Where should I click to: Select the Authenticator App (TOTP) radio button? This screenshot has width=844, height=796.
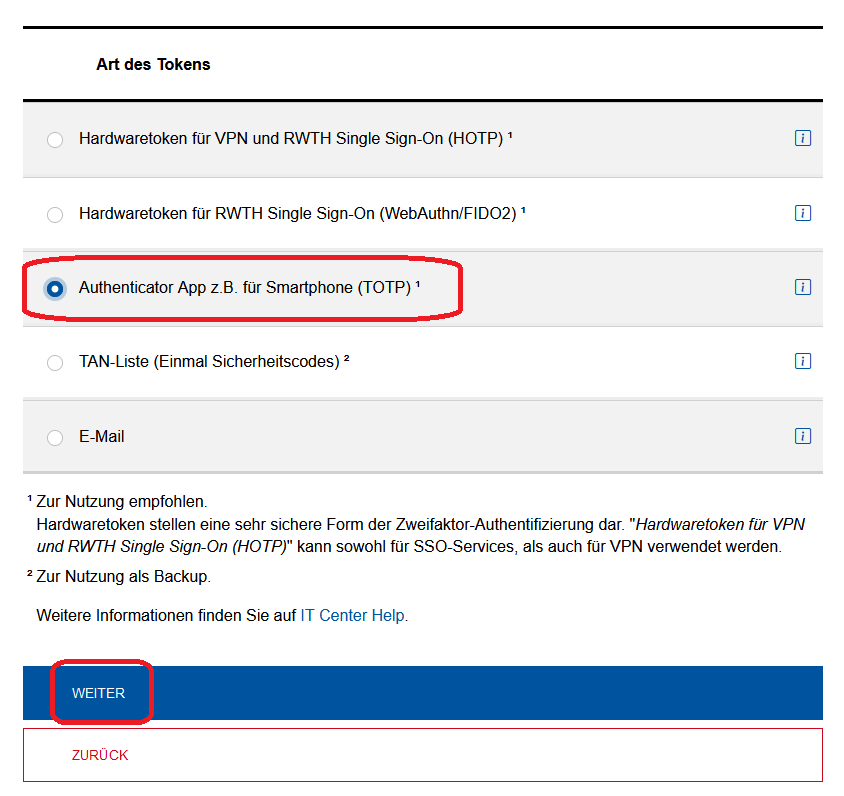(x=55, y=288)
